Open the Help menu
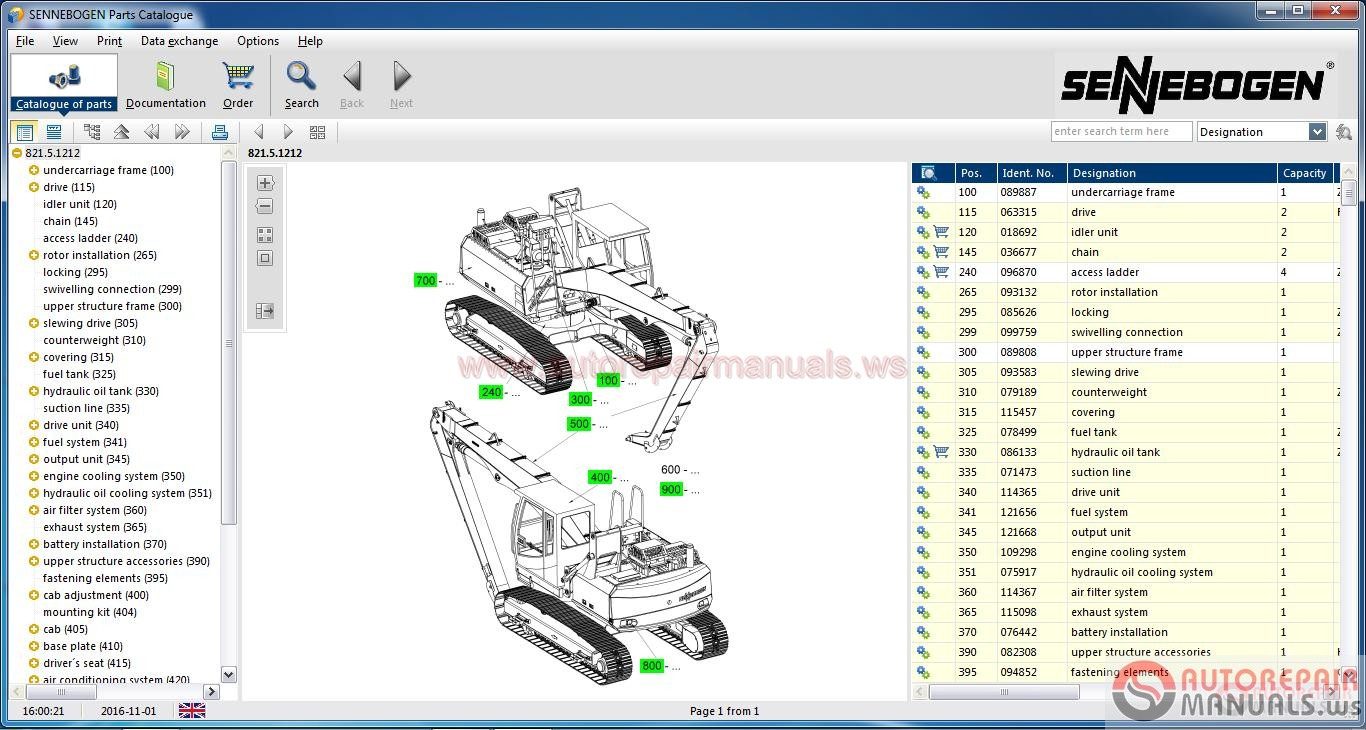The width and height of the screenshot is (1366, 730). click(310, 41)
